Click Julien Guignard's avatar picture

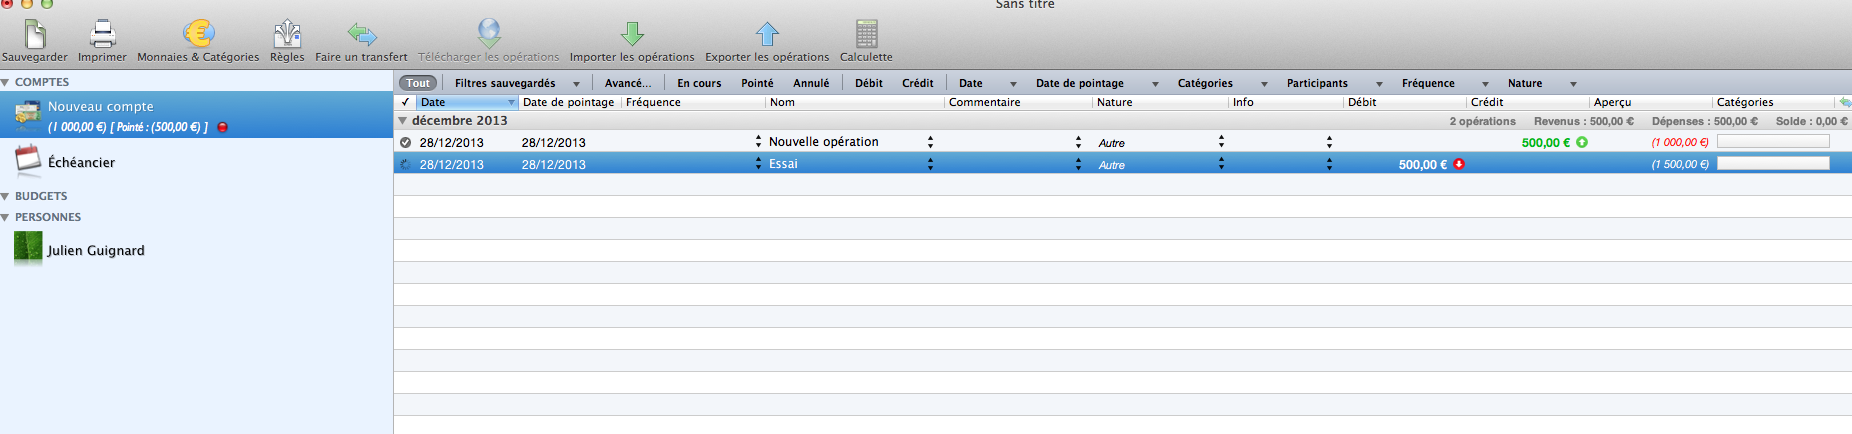coord(28,248)
